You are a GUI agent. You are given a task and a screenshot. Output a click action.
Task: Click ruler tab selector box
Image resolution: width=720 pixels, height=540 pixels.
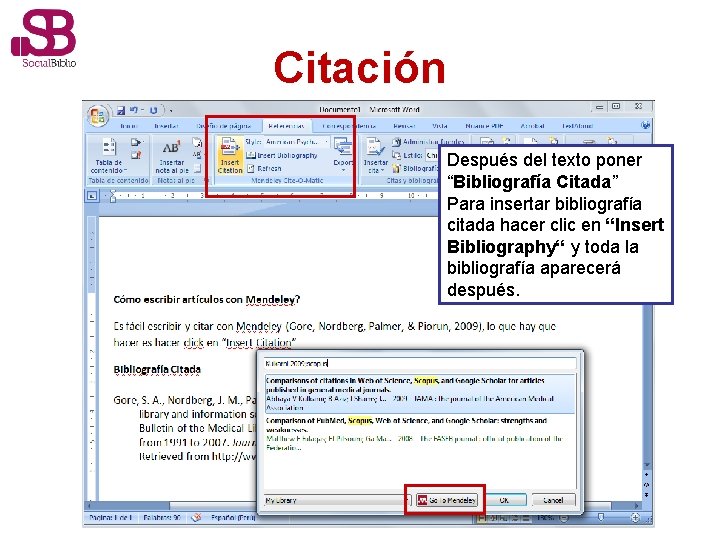coord(92,196)
